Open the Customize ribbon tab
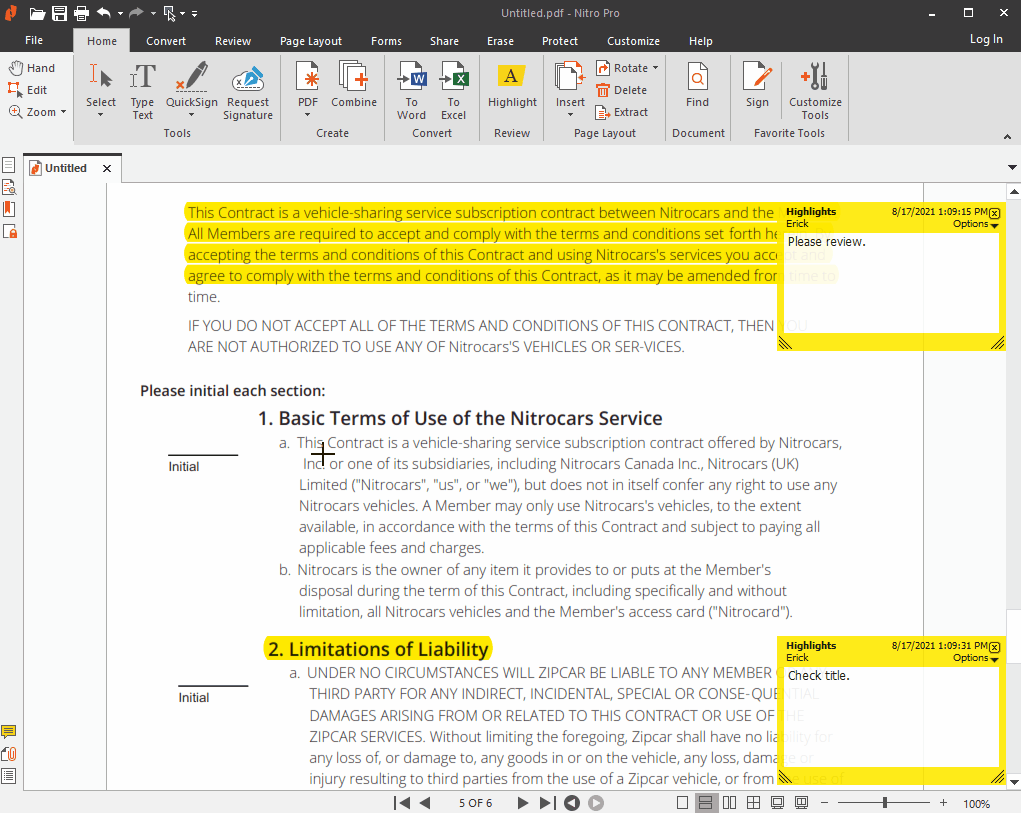Screen dimensions: 1021x813 click(x=633, y=41)
